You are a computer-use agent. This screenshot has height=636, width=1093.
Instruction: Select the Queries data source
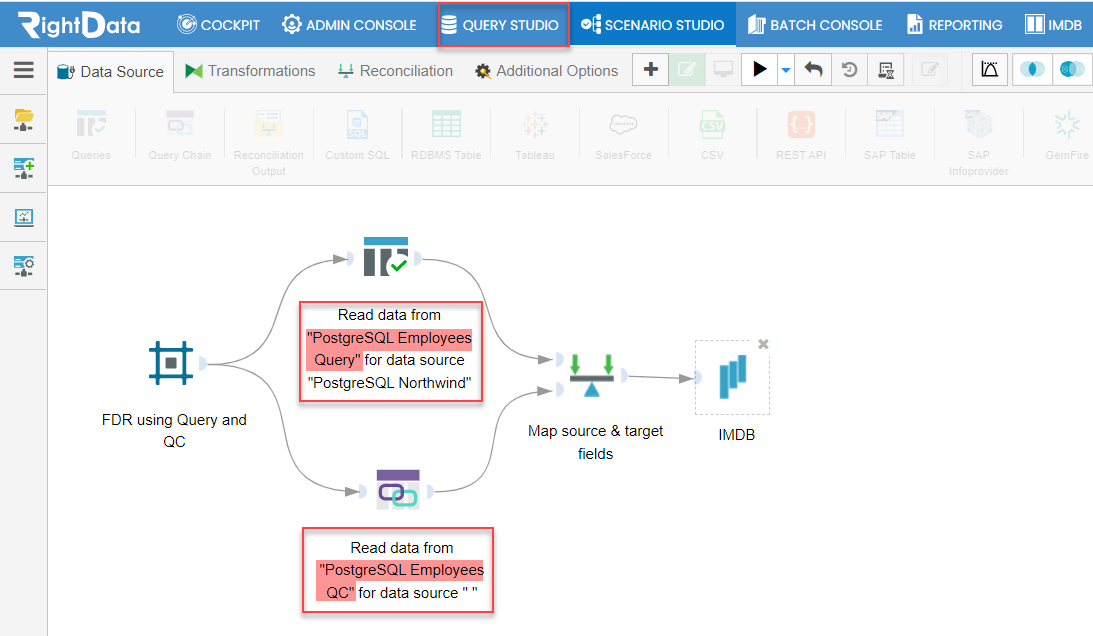91,135
